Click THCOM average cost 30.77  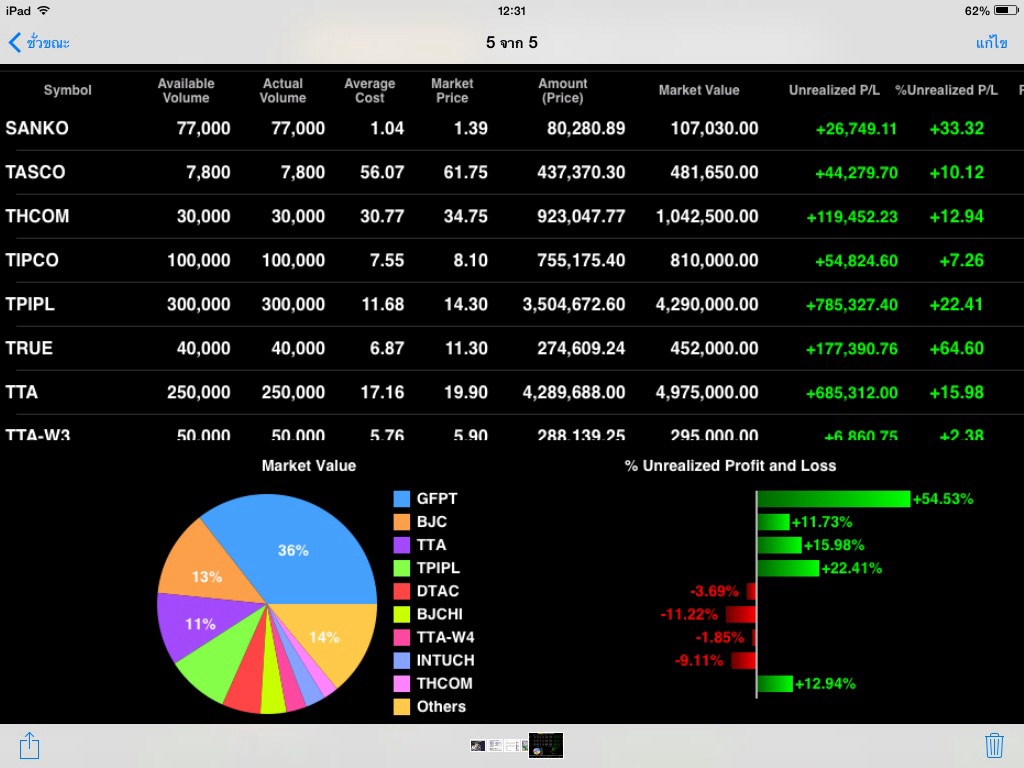click(382, 216)
